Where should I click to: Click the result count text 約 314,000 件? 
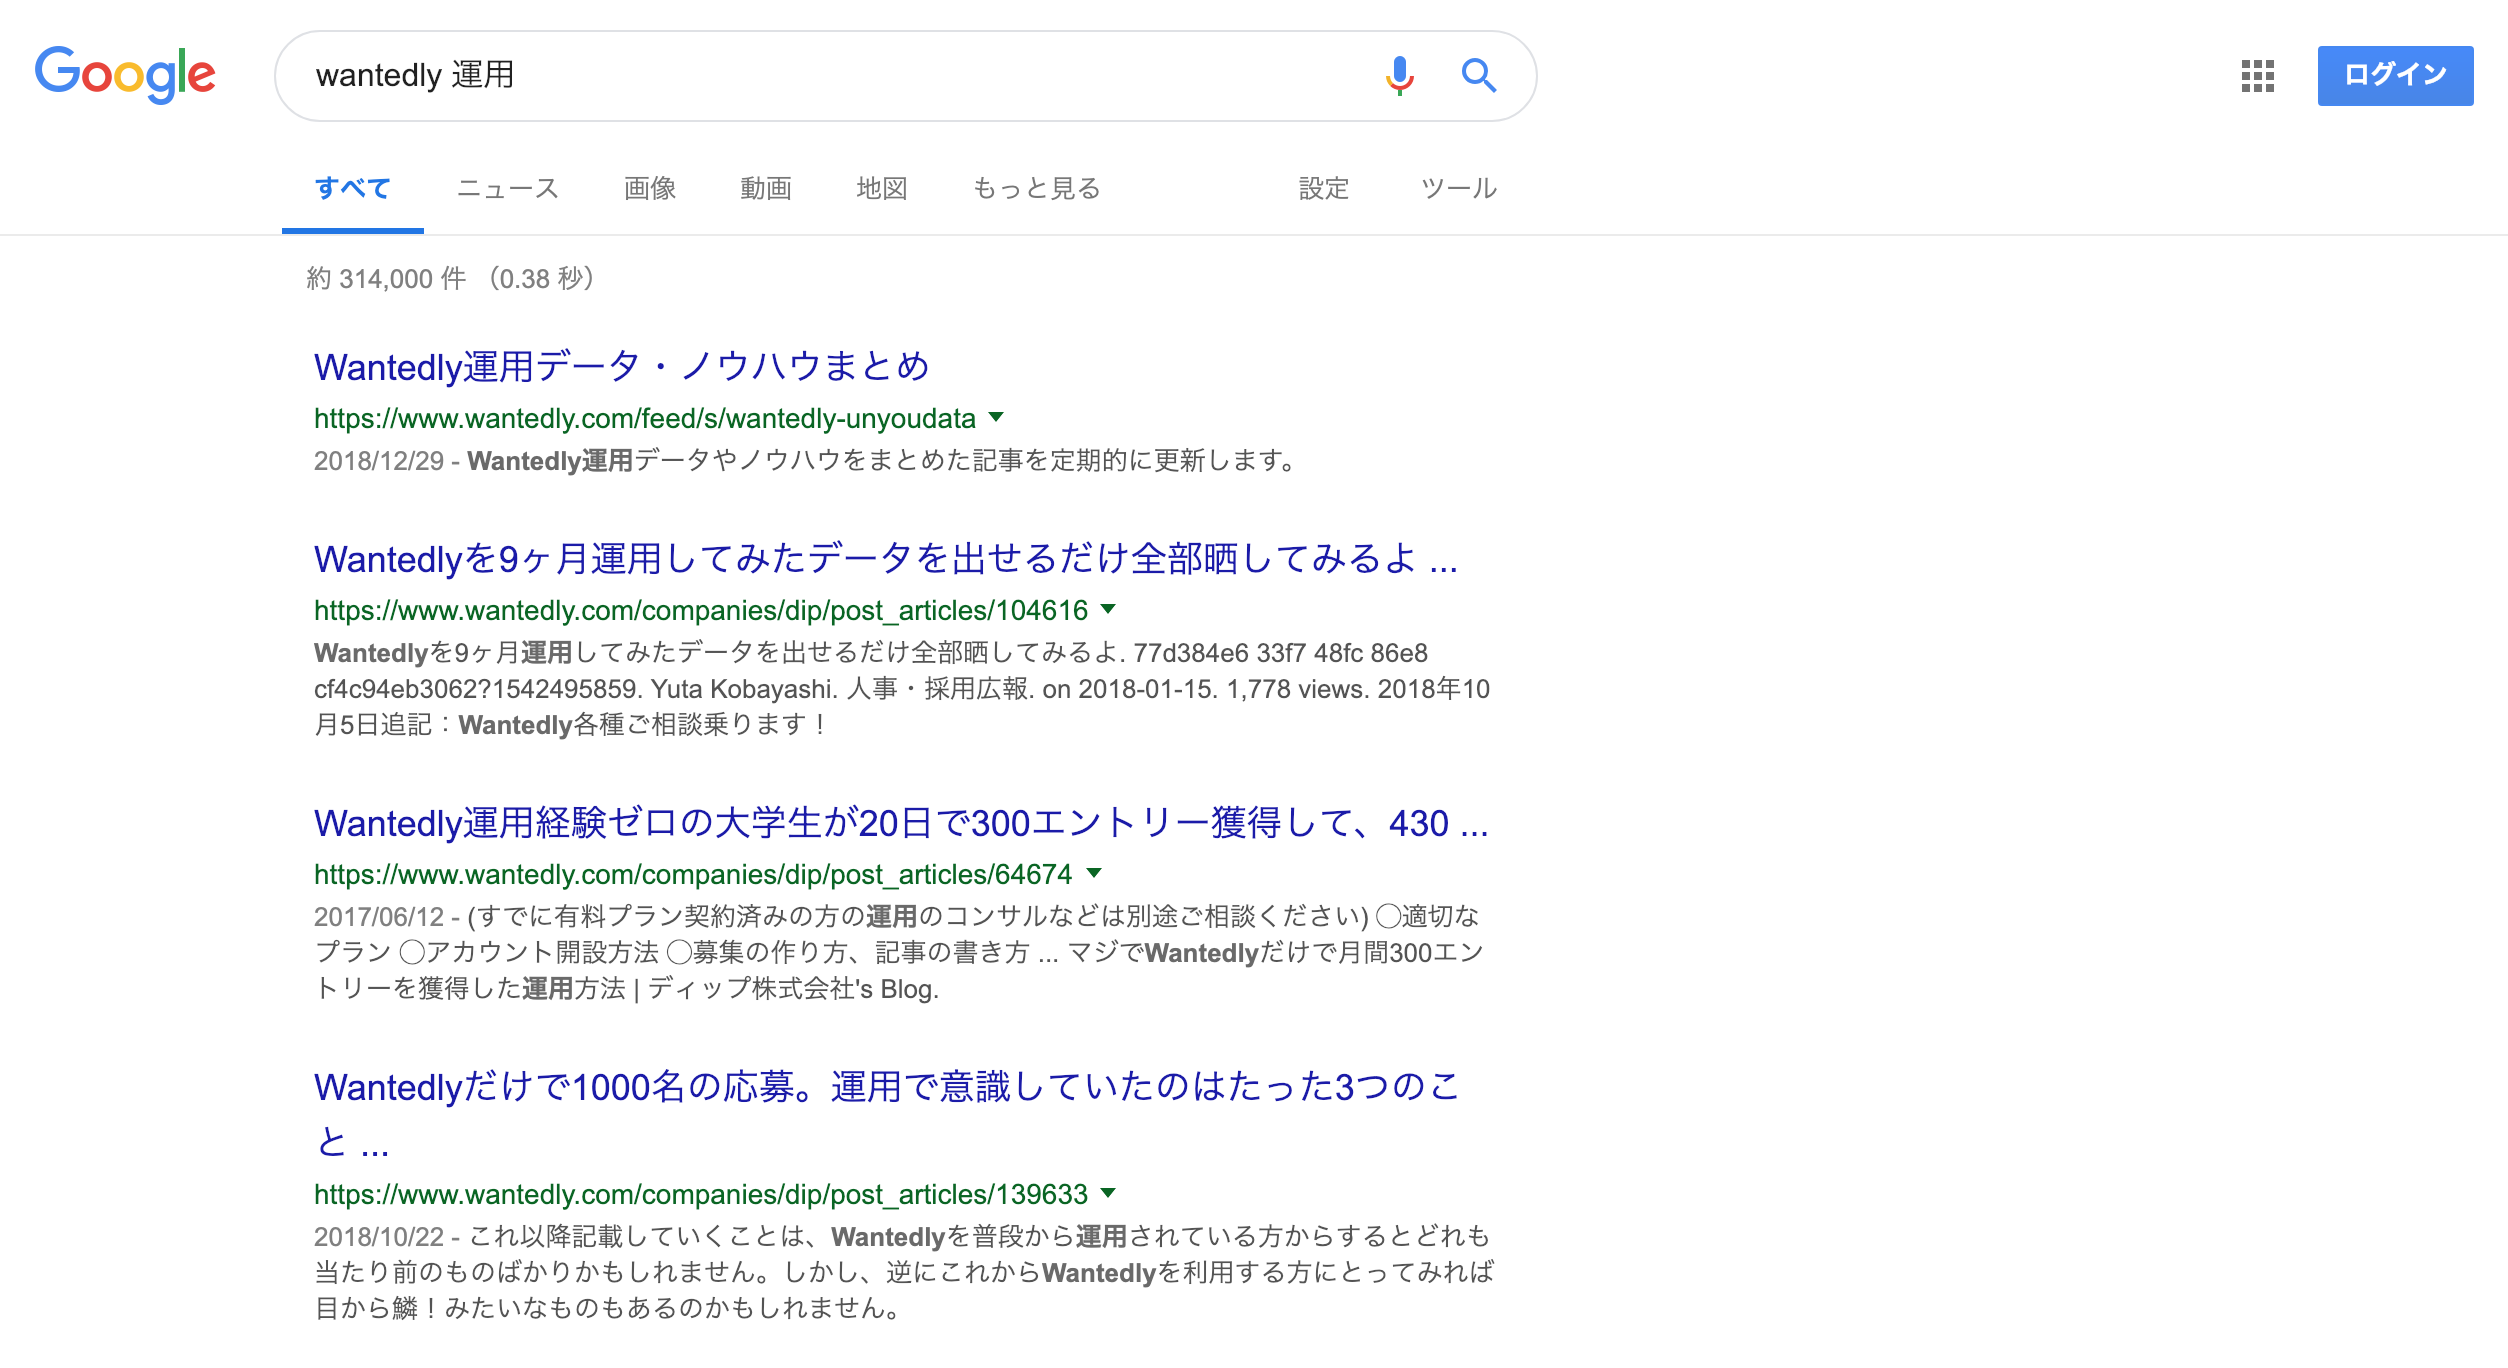pyautogui.click(x=386, y=278)
